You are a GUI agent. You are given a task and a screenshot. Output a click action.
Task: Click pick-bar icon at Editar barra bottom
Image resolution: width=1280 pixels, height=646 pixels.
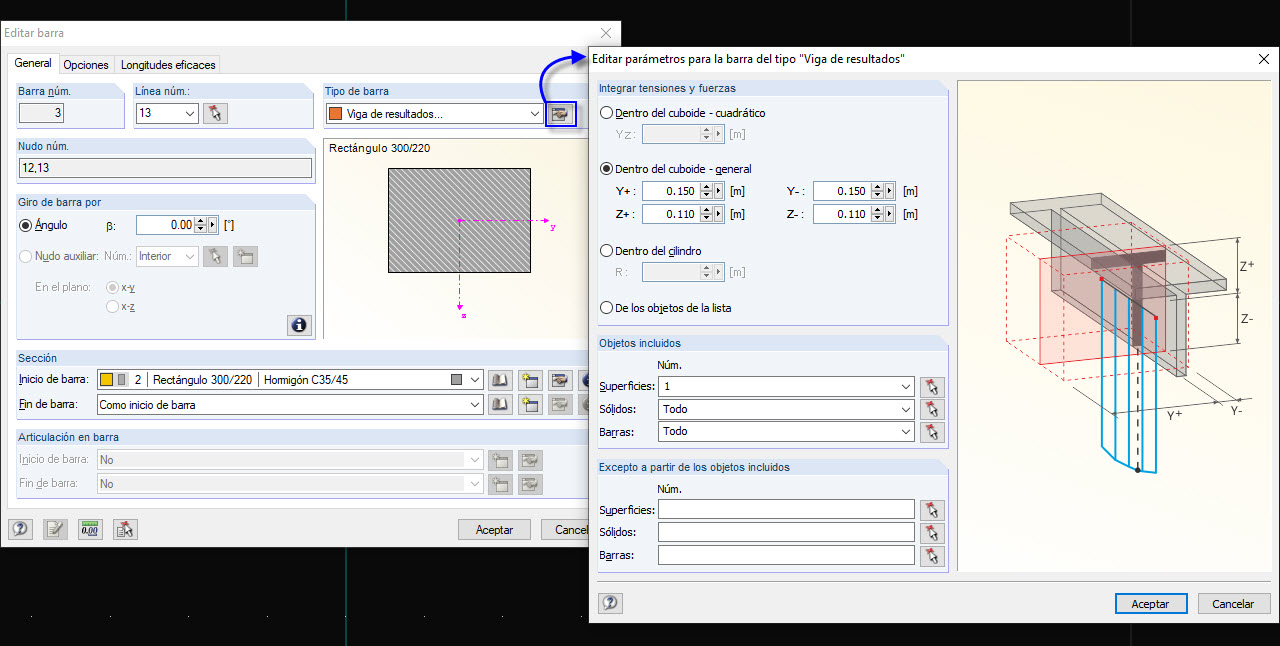coord(125,530)
